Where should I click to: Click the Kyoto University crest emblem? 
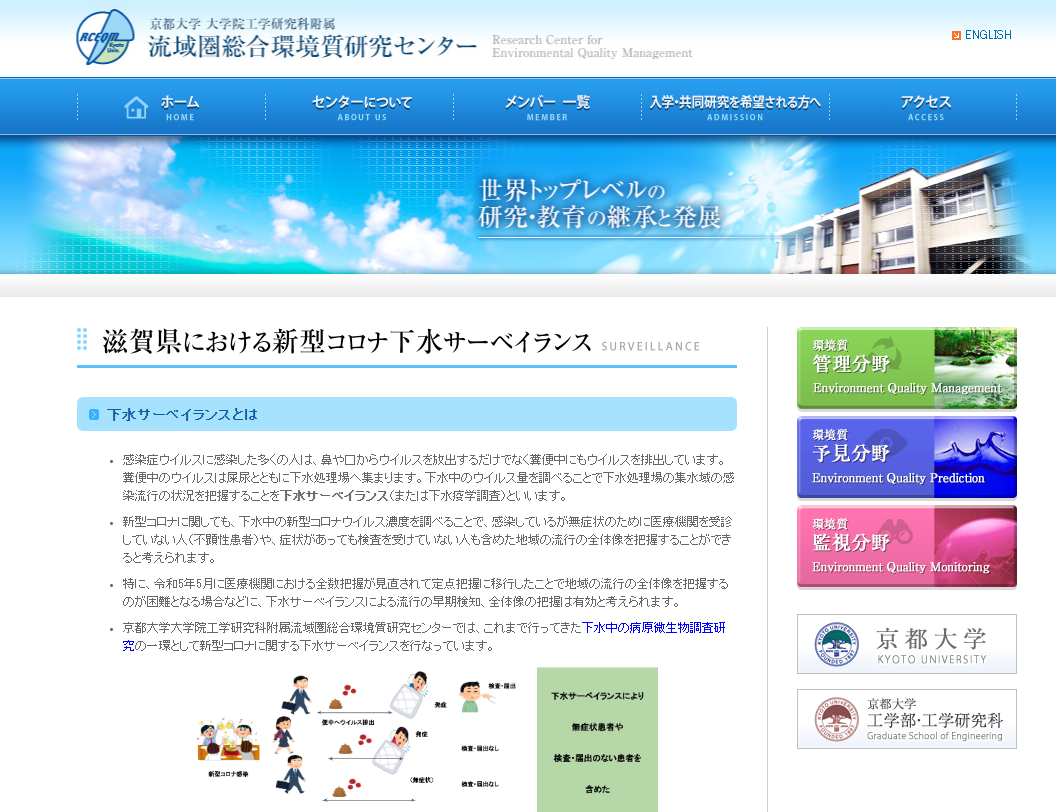pos(836,645)
